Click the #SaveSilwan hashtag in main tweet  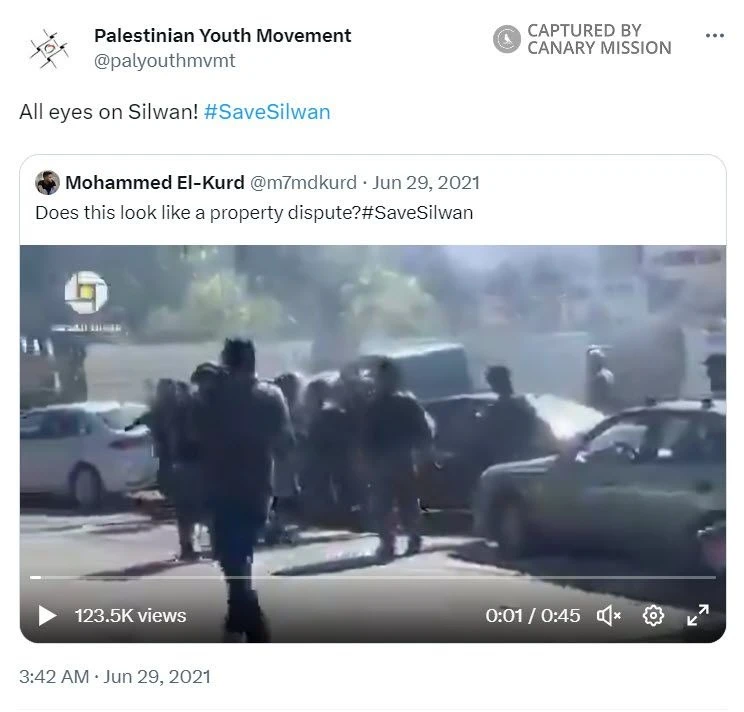(x=267, y=112)
